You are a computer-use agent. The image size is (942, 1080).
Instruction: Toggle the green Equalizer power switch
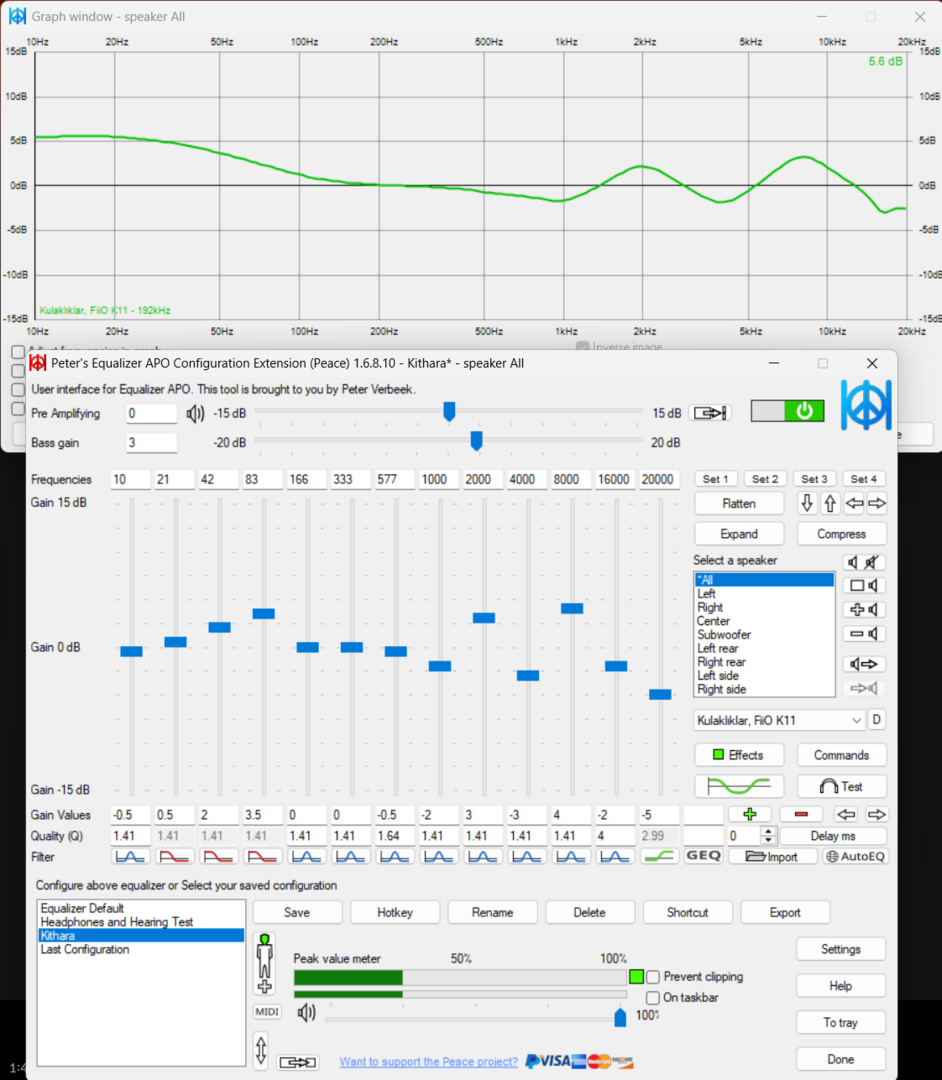[787, 411]
